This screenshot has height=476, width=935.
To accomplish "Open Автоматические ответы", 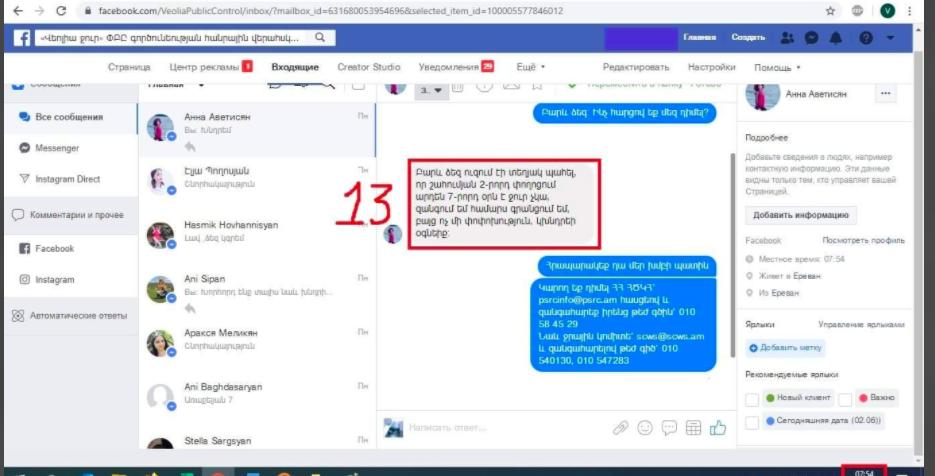I will pyautogui.click(x=70, y=316).
